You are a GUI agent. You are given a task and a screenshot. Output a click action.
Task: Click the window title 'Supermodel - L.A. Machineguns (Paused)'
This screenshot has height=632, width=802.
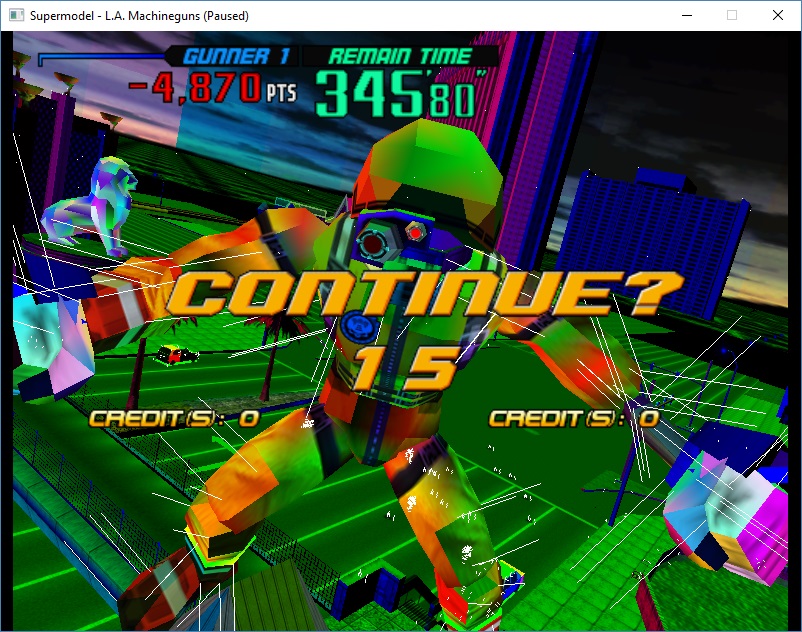tap(139, 16)
